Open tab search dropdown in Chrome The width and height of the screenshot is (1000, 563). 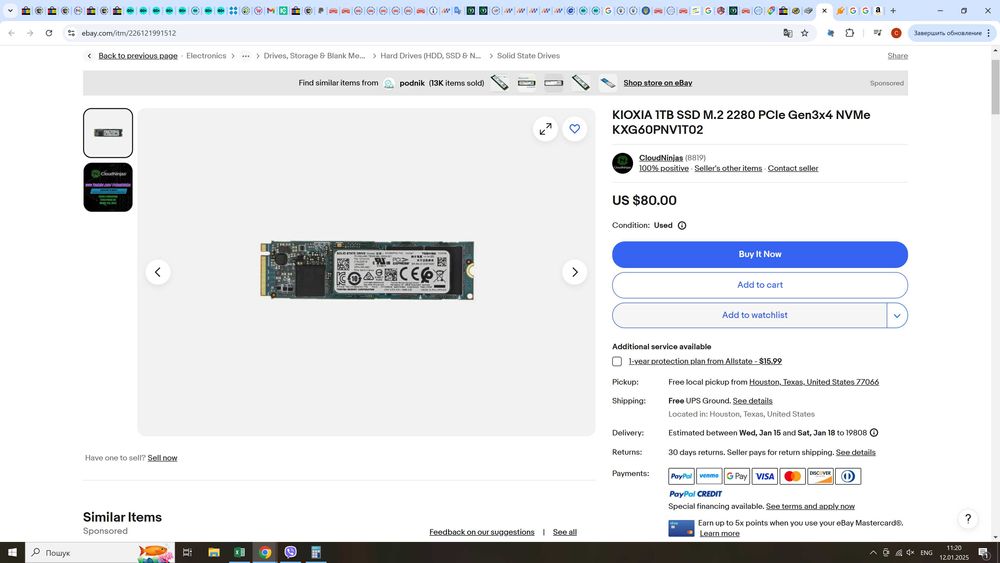click(10, 11)
